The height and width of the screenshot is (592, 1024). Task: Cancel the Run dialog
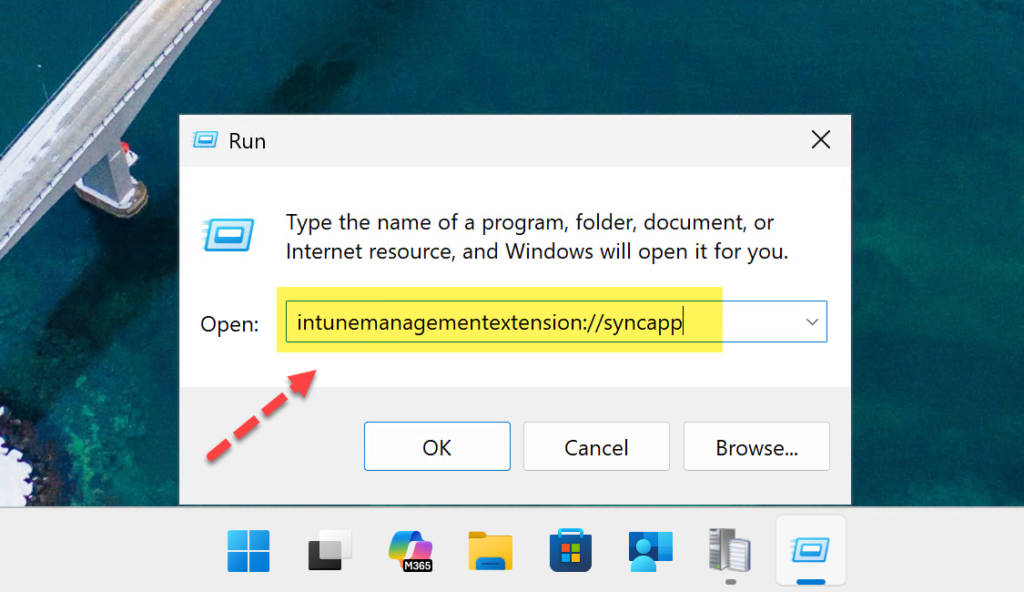[596, 446]
